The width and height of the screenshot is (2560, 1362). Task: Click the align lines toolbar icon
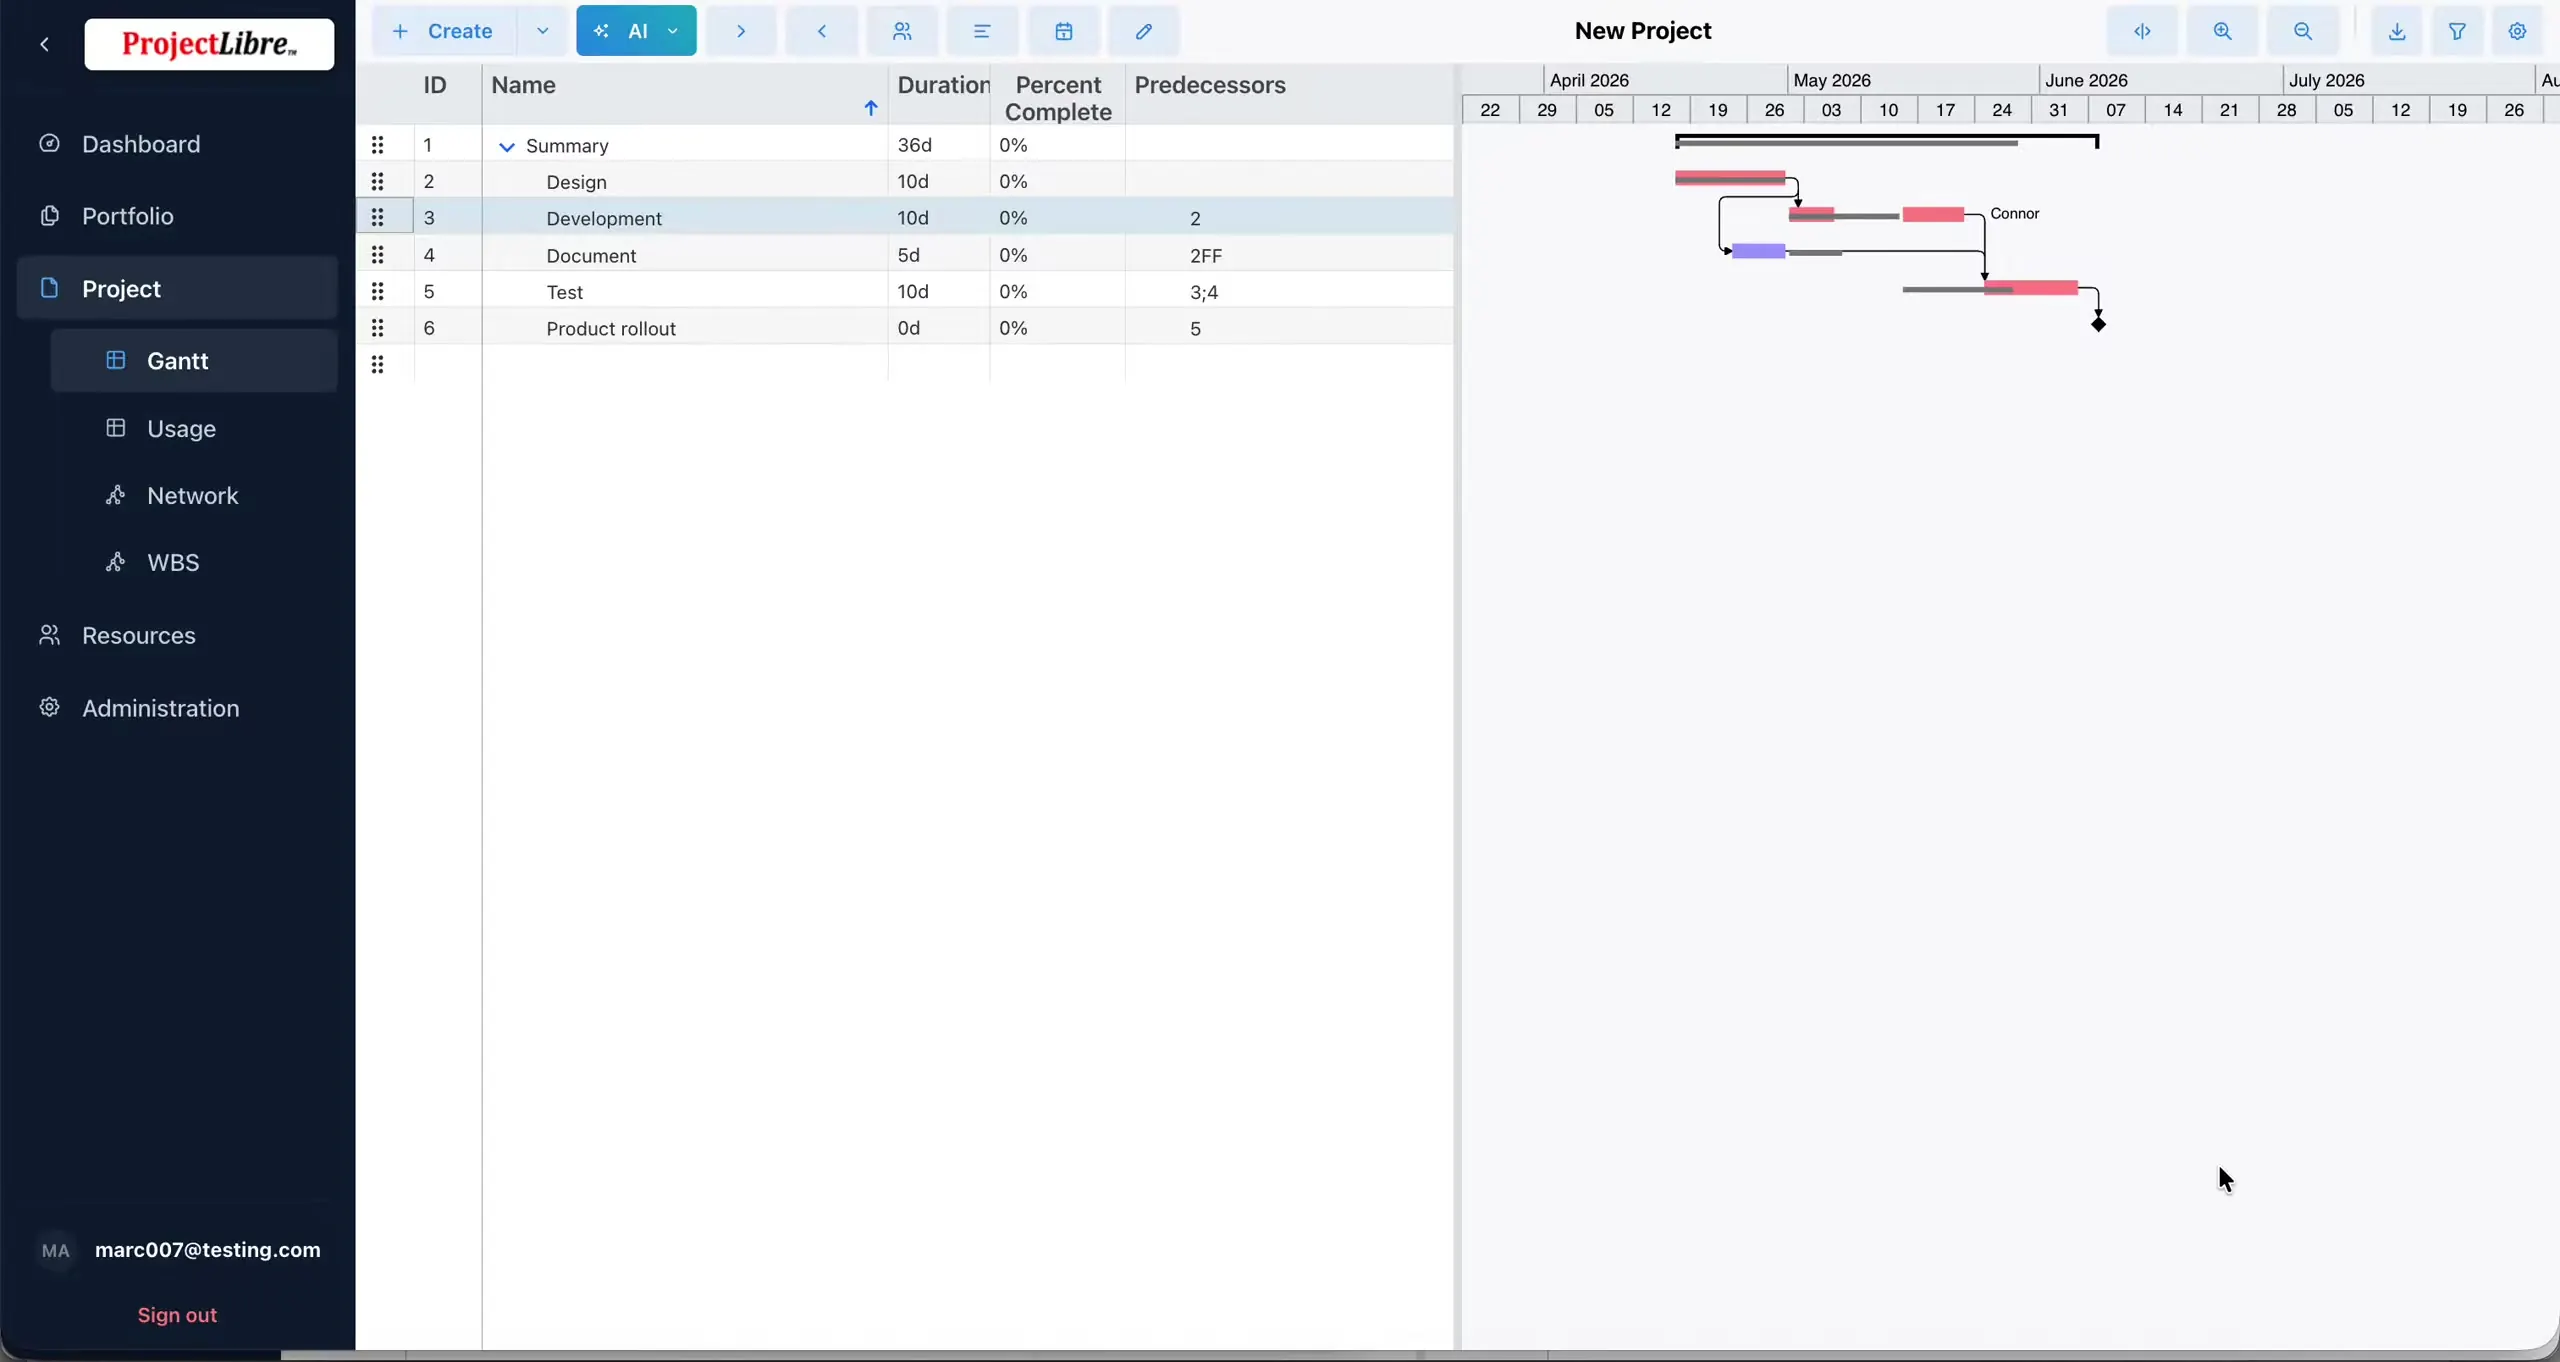click(x=982, y=31)
